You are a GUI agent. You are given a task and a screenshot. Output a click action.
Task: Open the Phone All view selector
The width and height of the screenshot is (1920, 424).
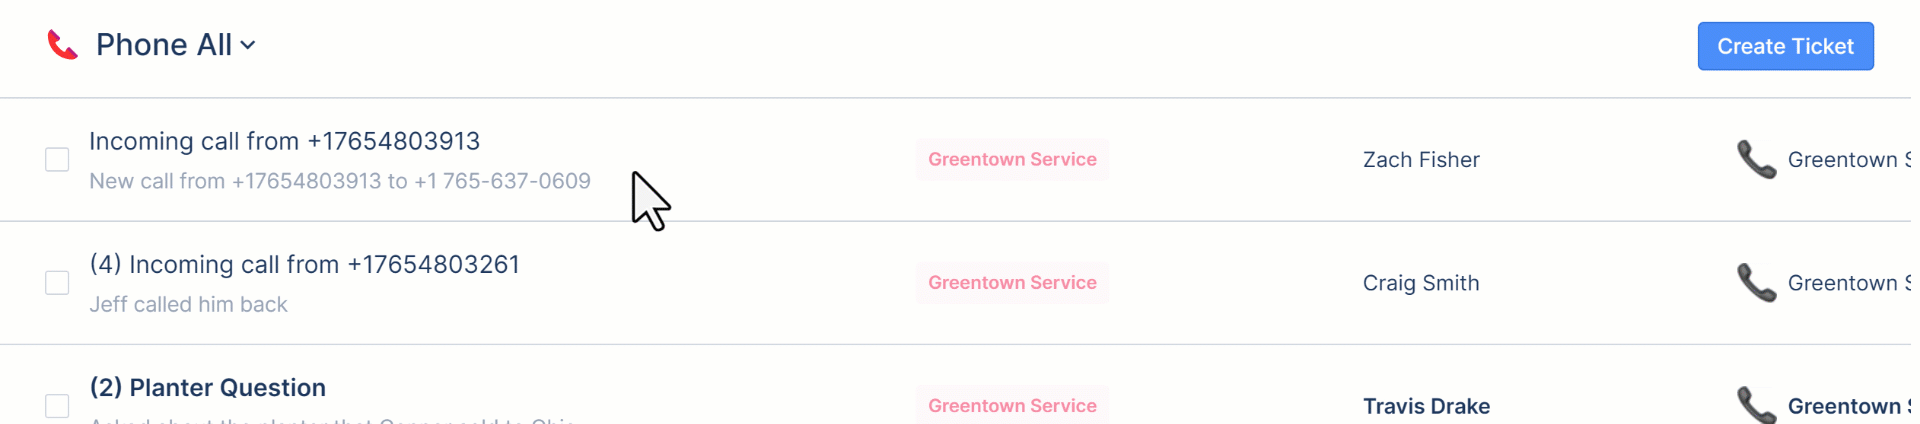coord(164,45)
